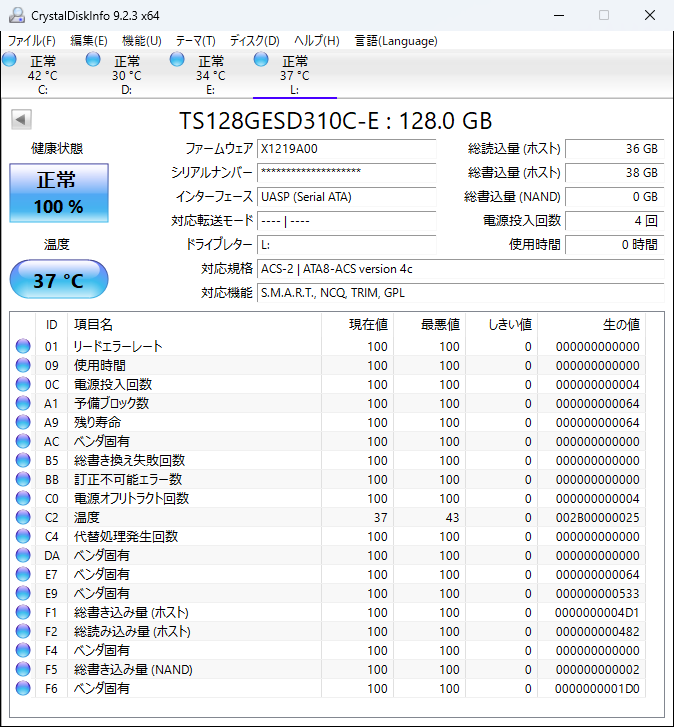This screenshot has width=674, height=727.
Task: Click status orb for F1 総書き込み量 (ホスト)
Action: 23,613
